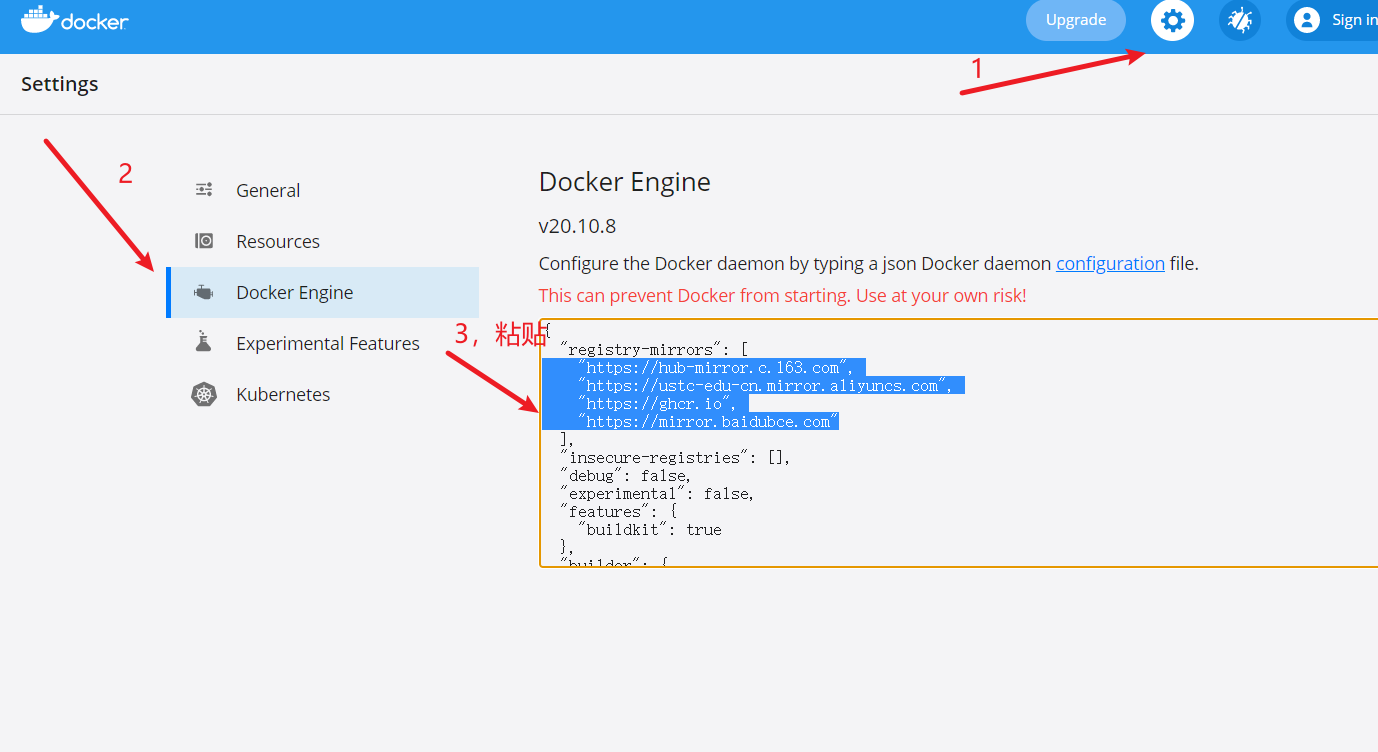Click the Docker Engine whale icon
The width and height of the screenshot is (1378, 752).
click(x=204, y=292)
